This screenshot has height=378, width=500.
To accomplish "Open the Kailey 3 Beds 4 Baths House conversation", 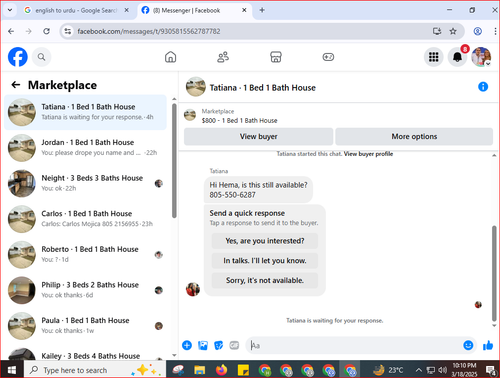I will [x=85, y=355].
